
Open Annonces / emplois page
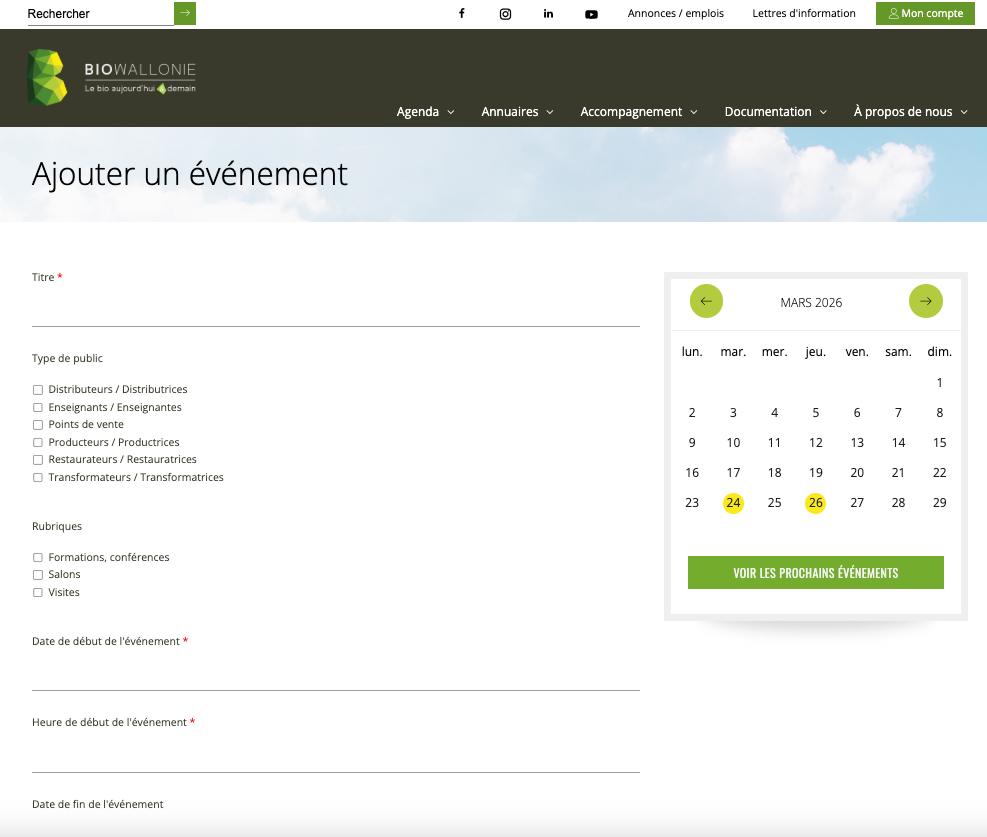click(x=675, y=14)
